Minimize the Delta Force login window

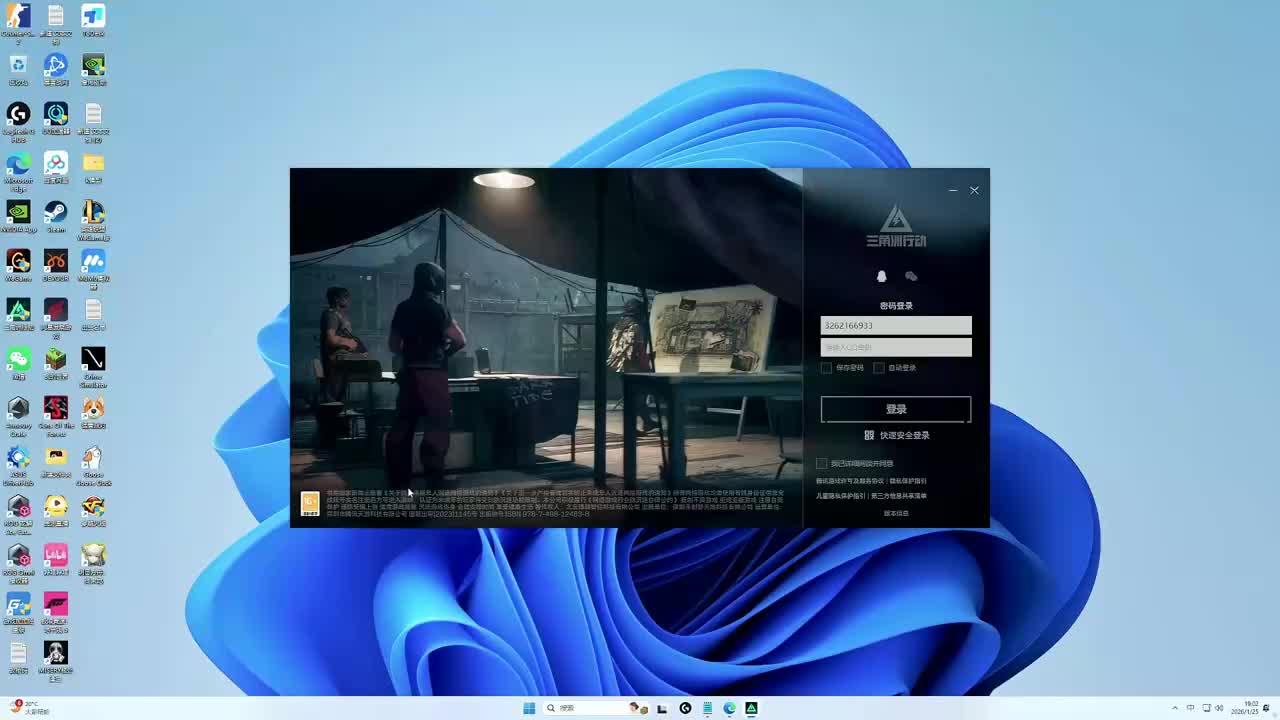(x=953, y=190)
